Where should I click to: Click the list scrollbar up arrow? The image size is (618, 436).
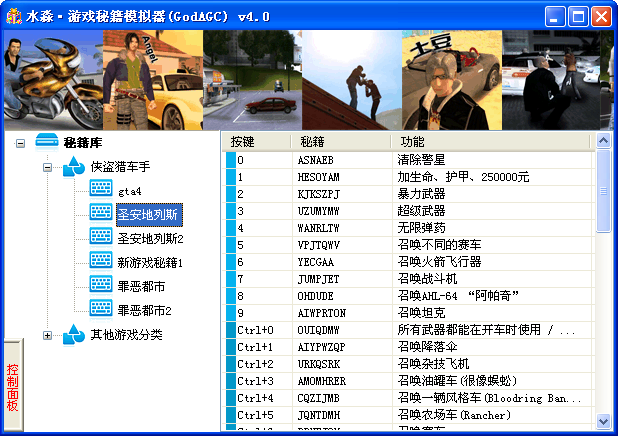point(603,140)
